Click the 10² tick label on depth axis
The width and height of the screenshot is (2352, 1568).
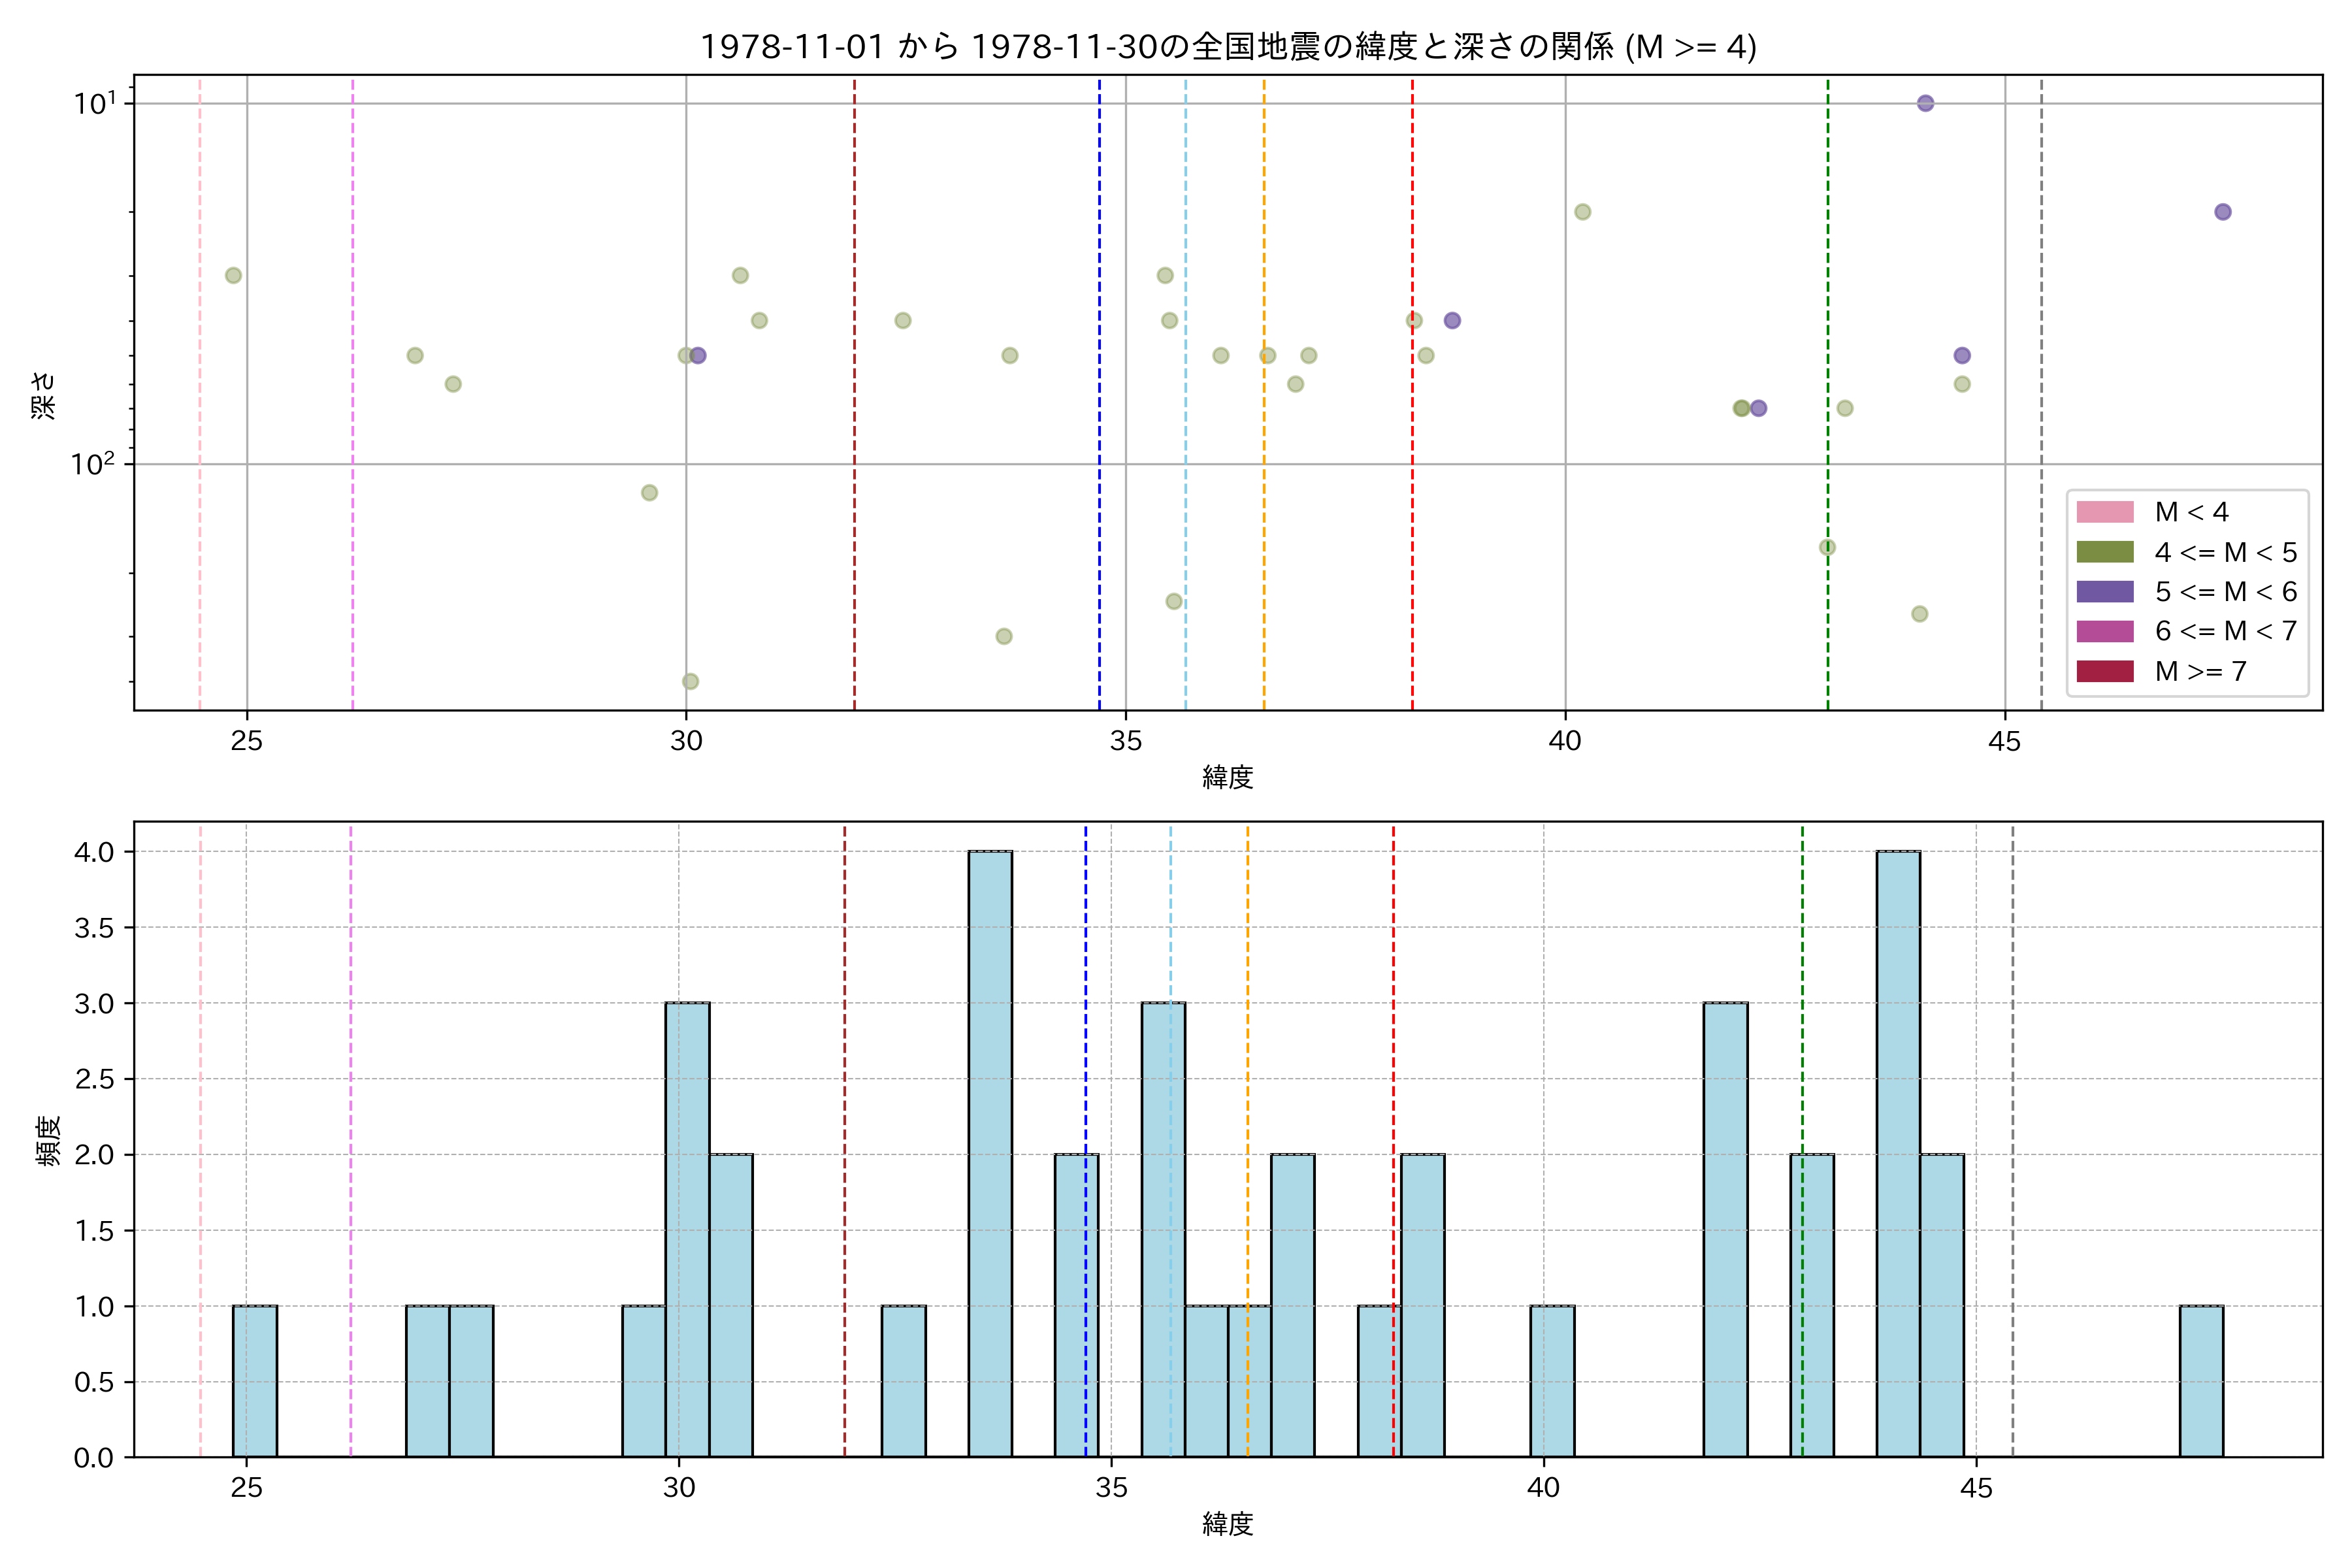coord(92,464)
